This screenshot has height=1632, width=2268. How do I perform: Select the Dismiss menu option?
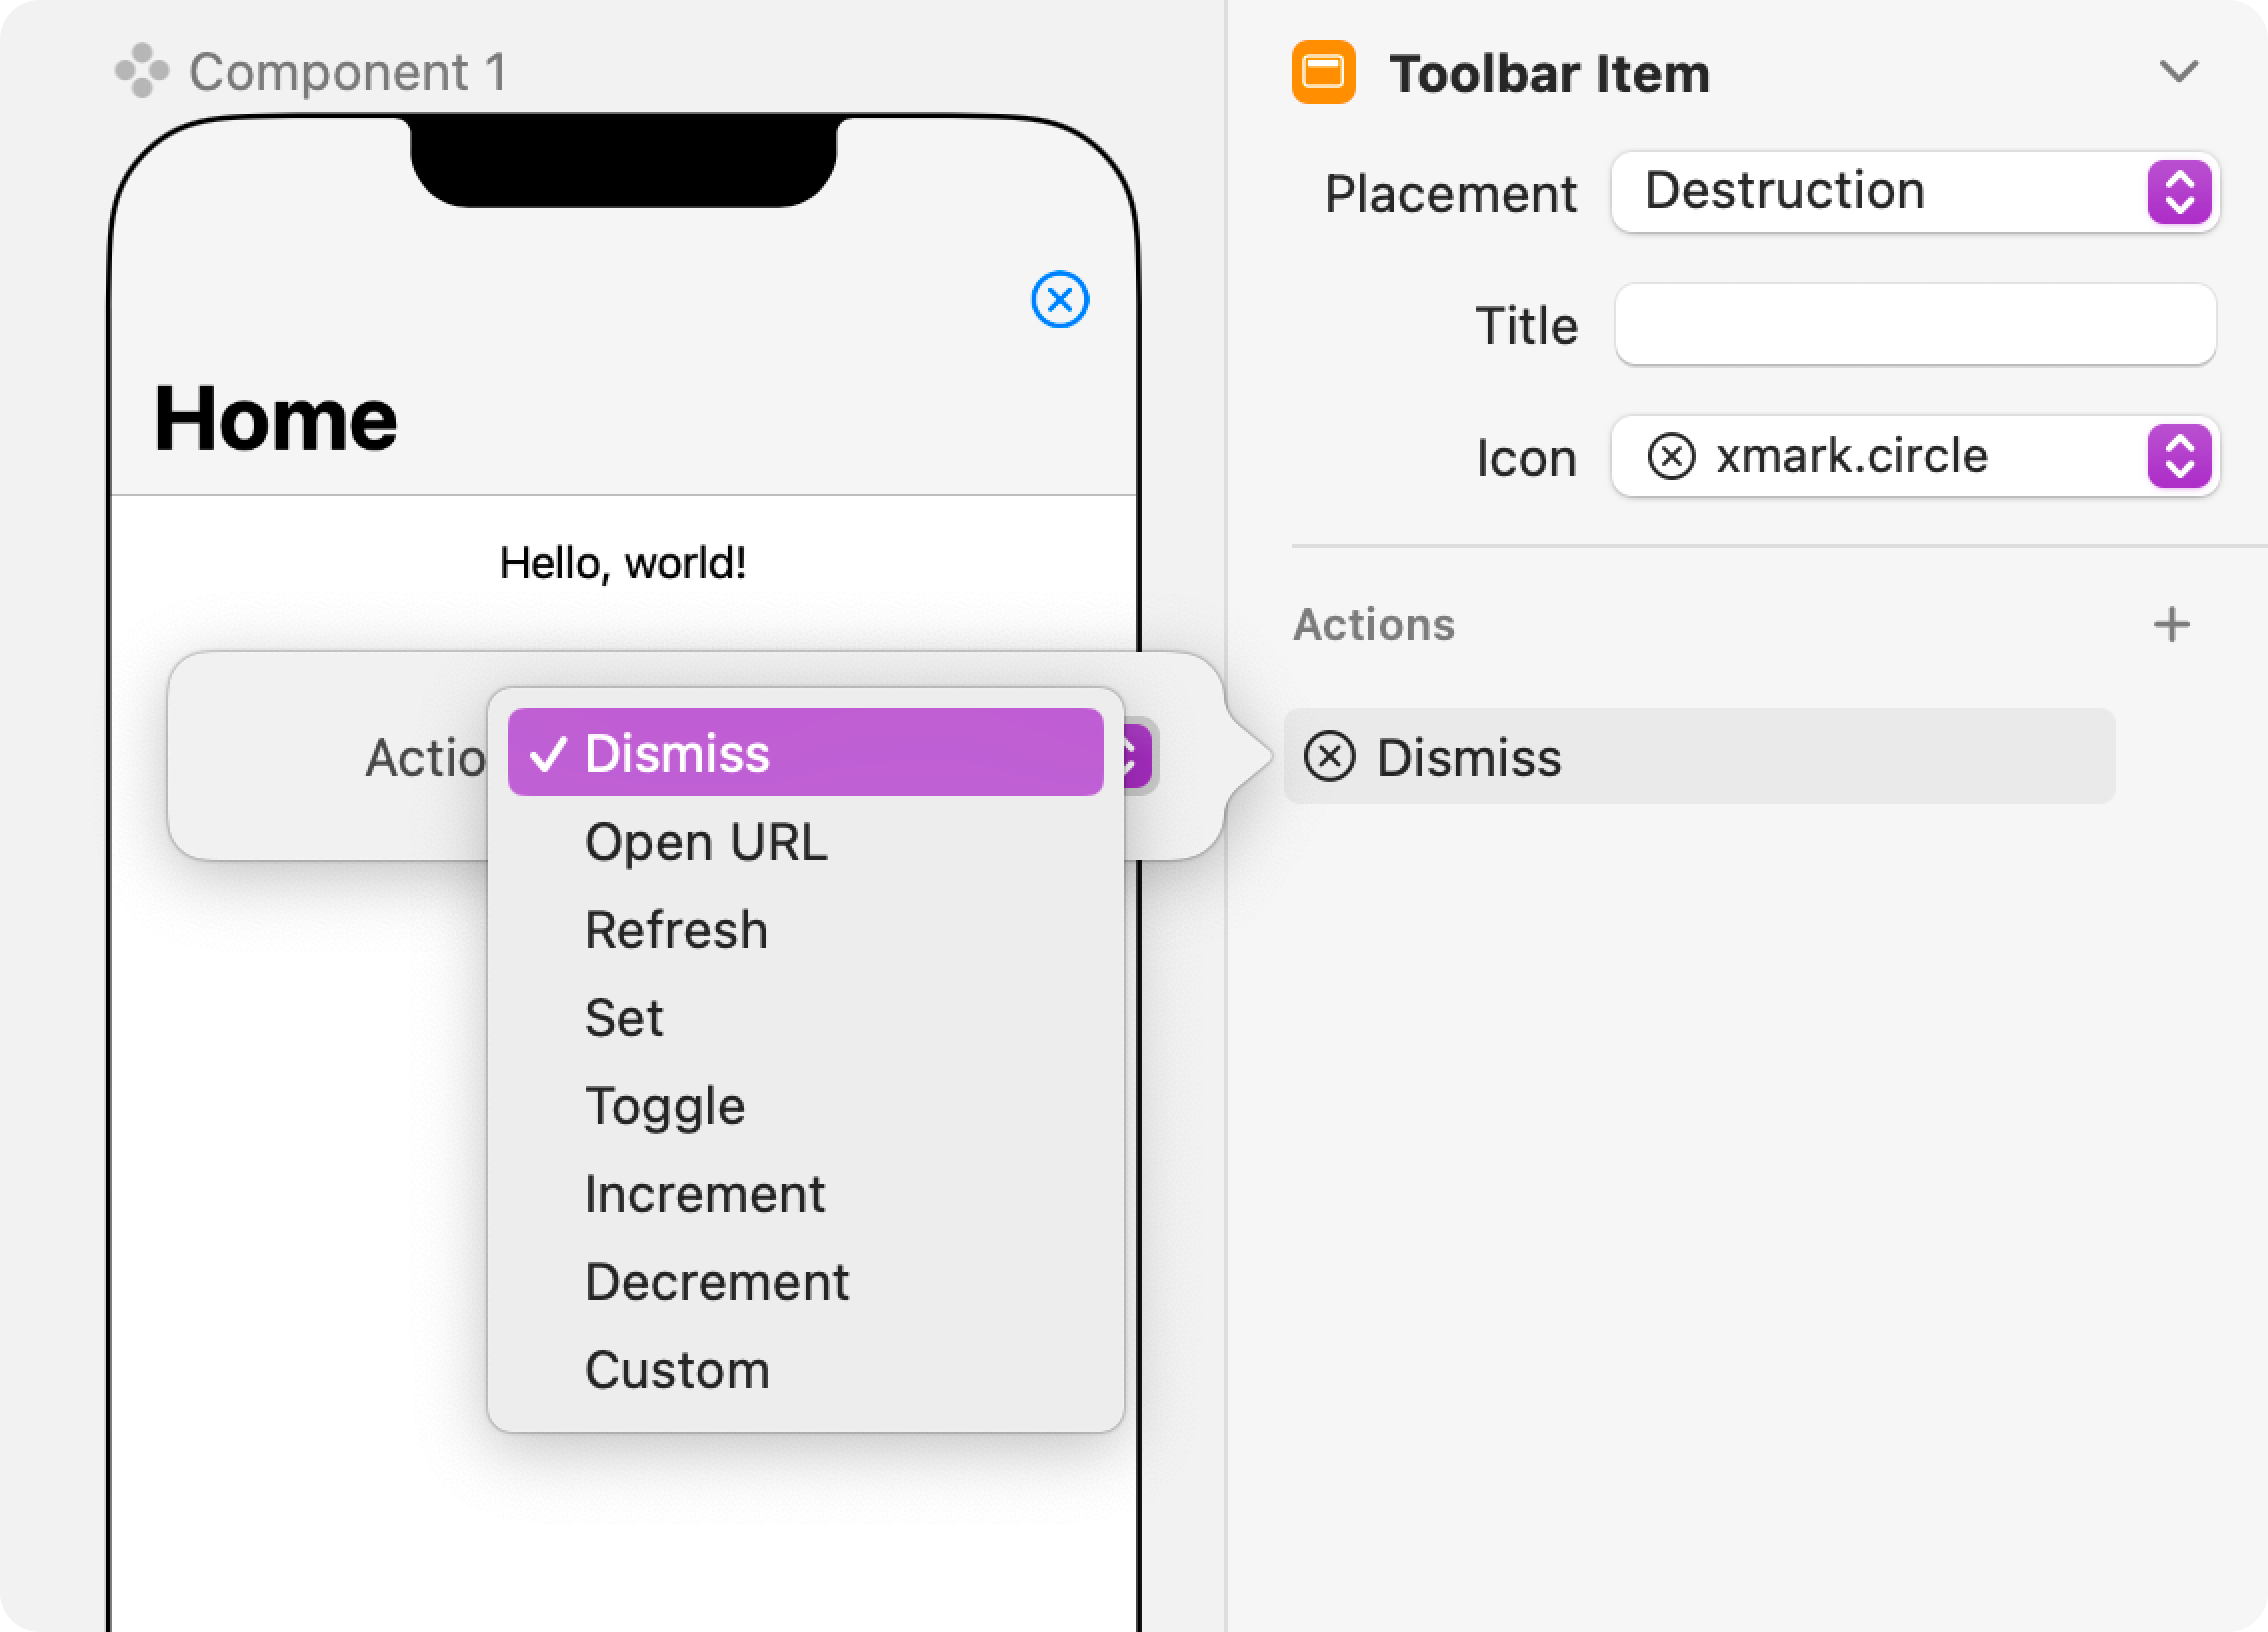(x=806, y=752)
